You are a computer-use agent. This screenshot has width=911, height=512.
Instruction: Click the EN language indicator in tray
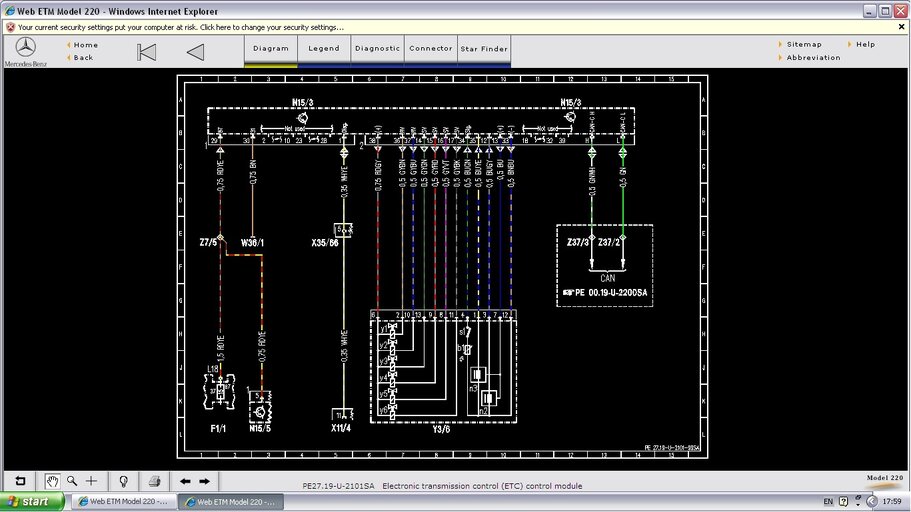(x=828, y=502)
